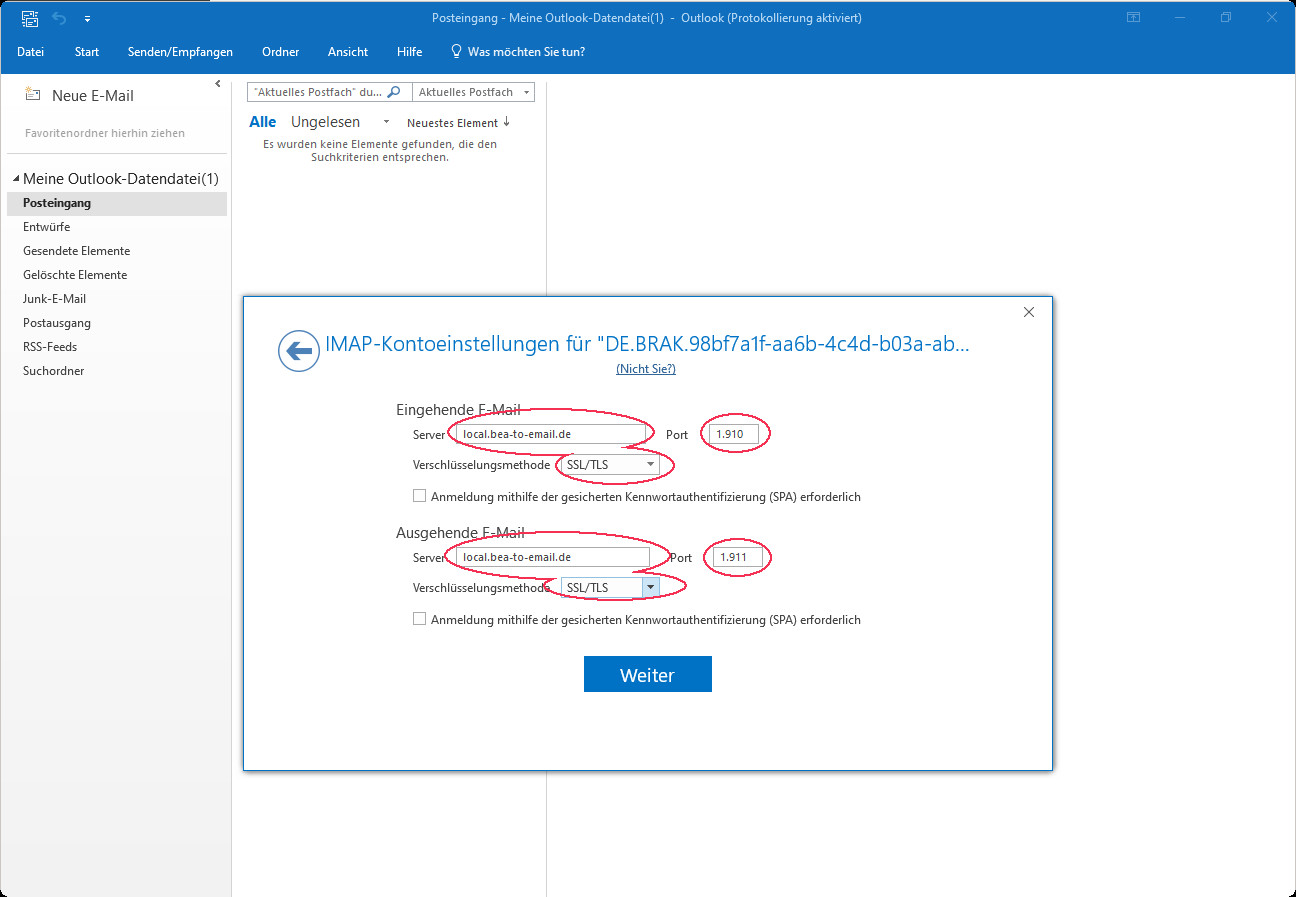Screen dimensions: 1296x897
Task: Show Alle messages filter
Action: [263, 122]
